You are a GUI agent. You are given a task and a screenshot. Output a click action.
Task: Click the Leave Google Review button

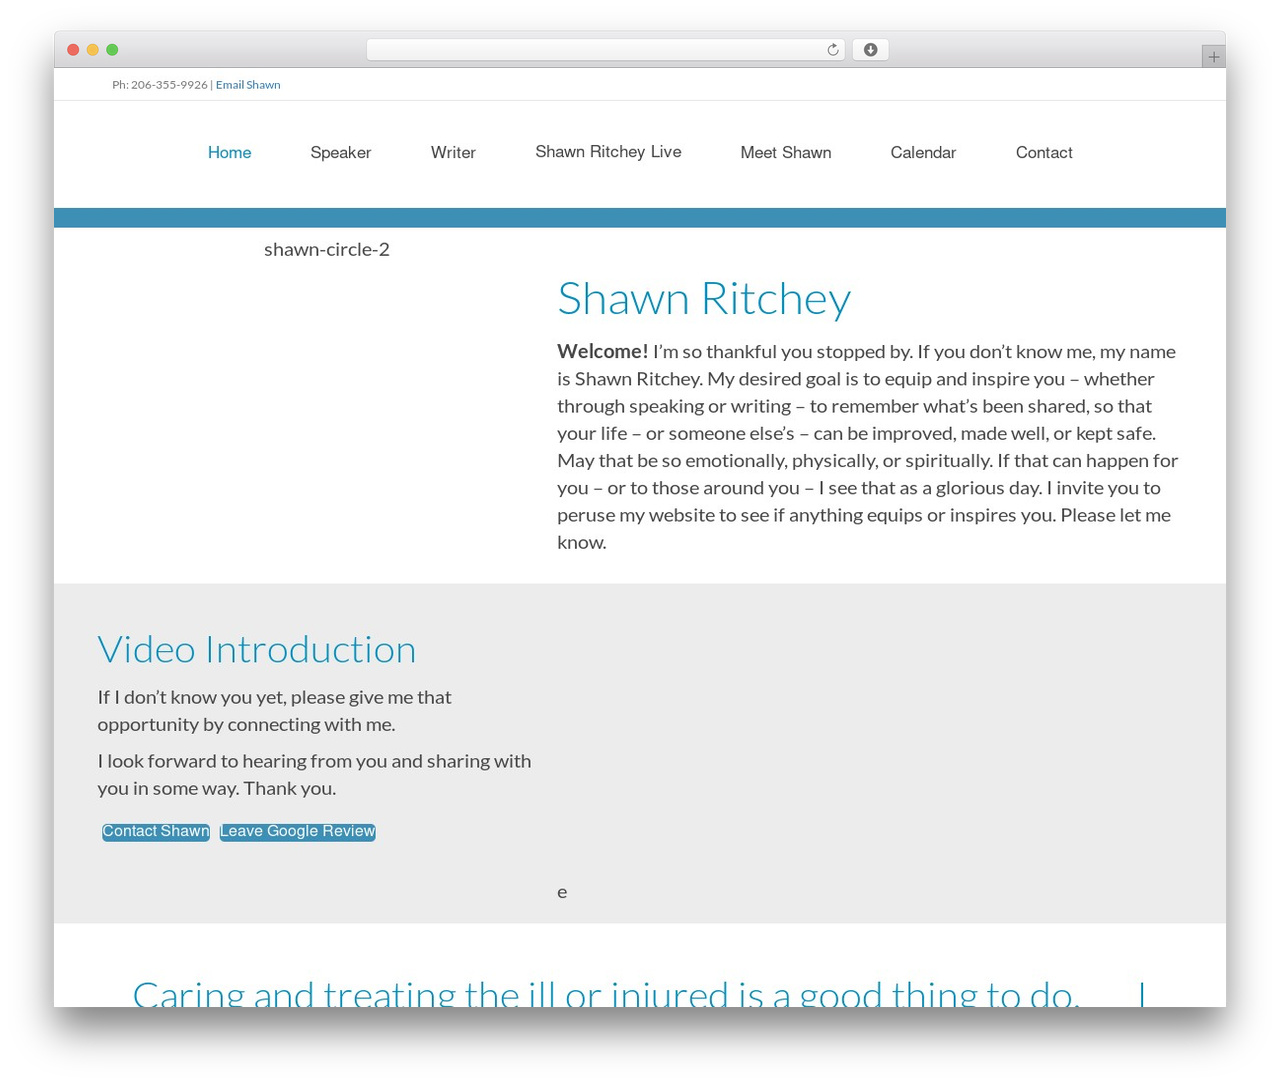tap(298, 832)
